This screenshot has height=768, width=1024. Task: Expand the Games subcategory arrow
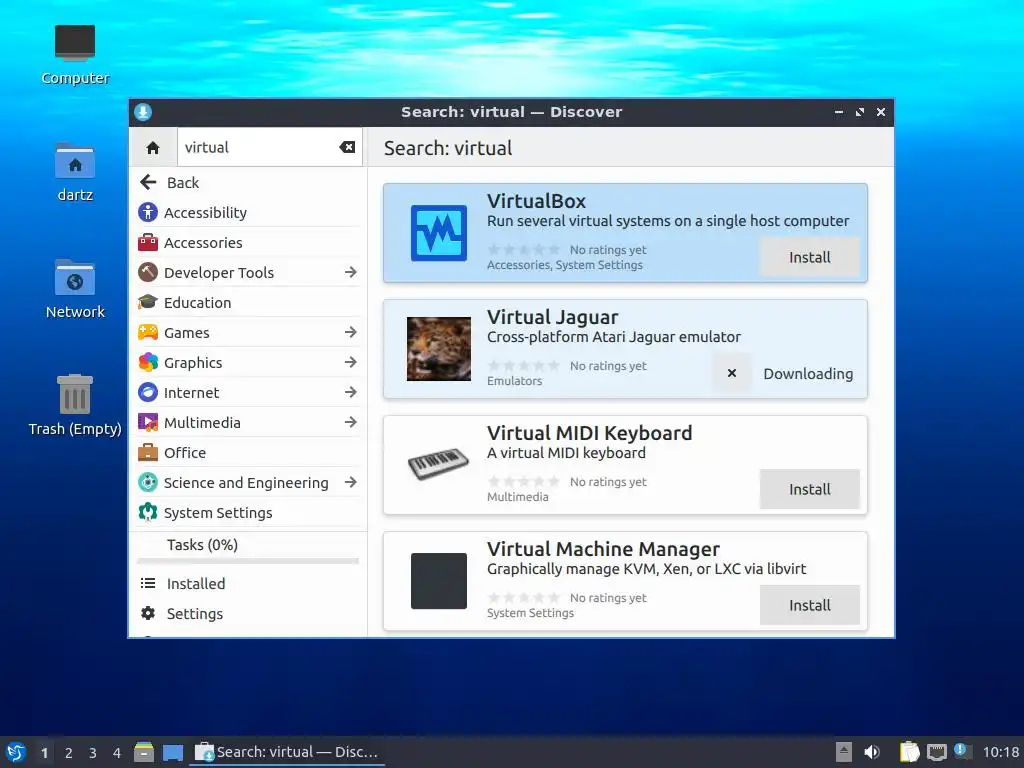point(351,332)
